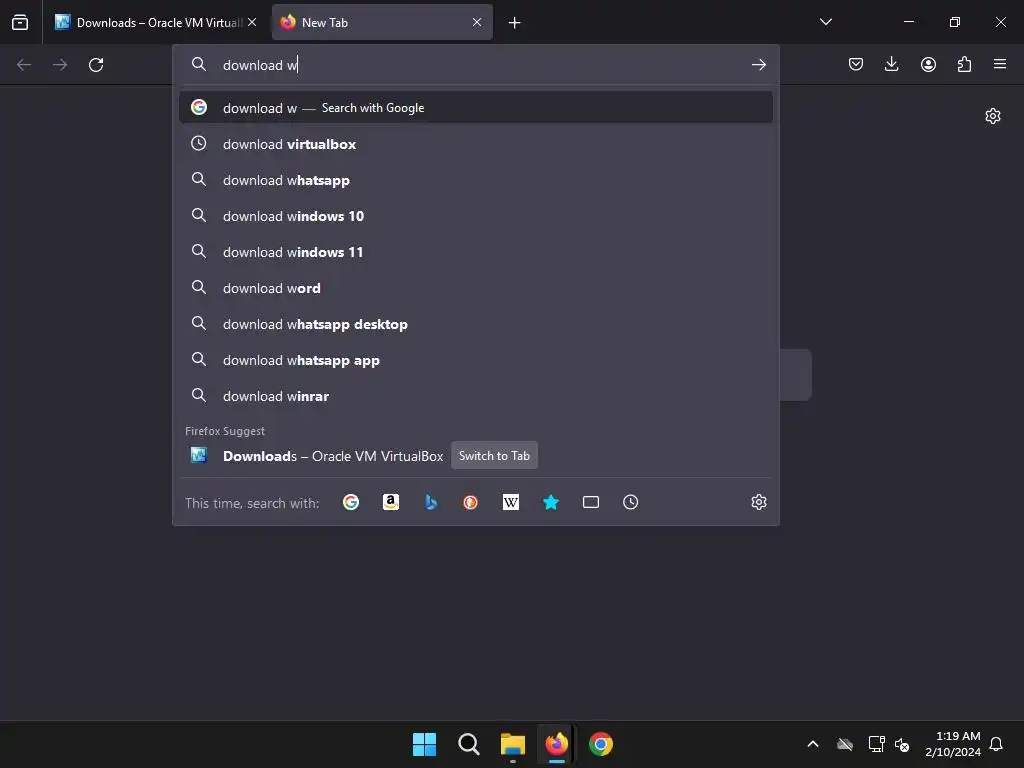Viewport: 1024px width, 768px height.
Task: Show hidden system tray icons chevron
Action: [813, 744]
